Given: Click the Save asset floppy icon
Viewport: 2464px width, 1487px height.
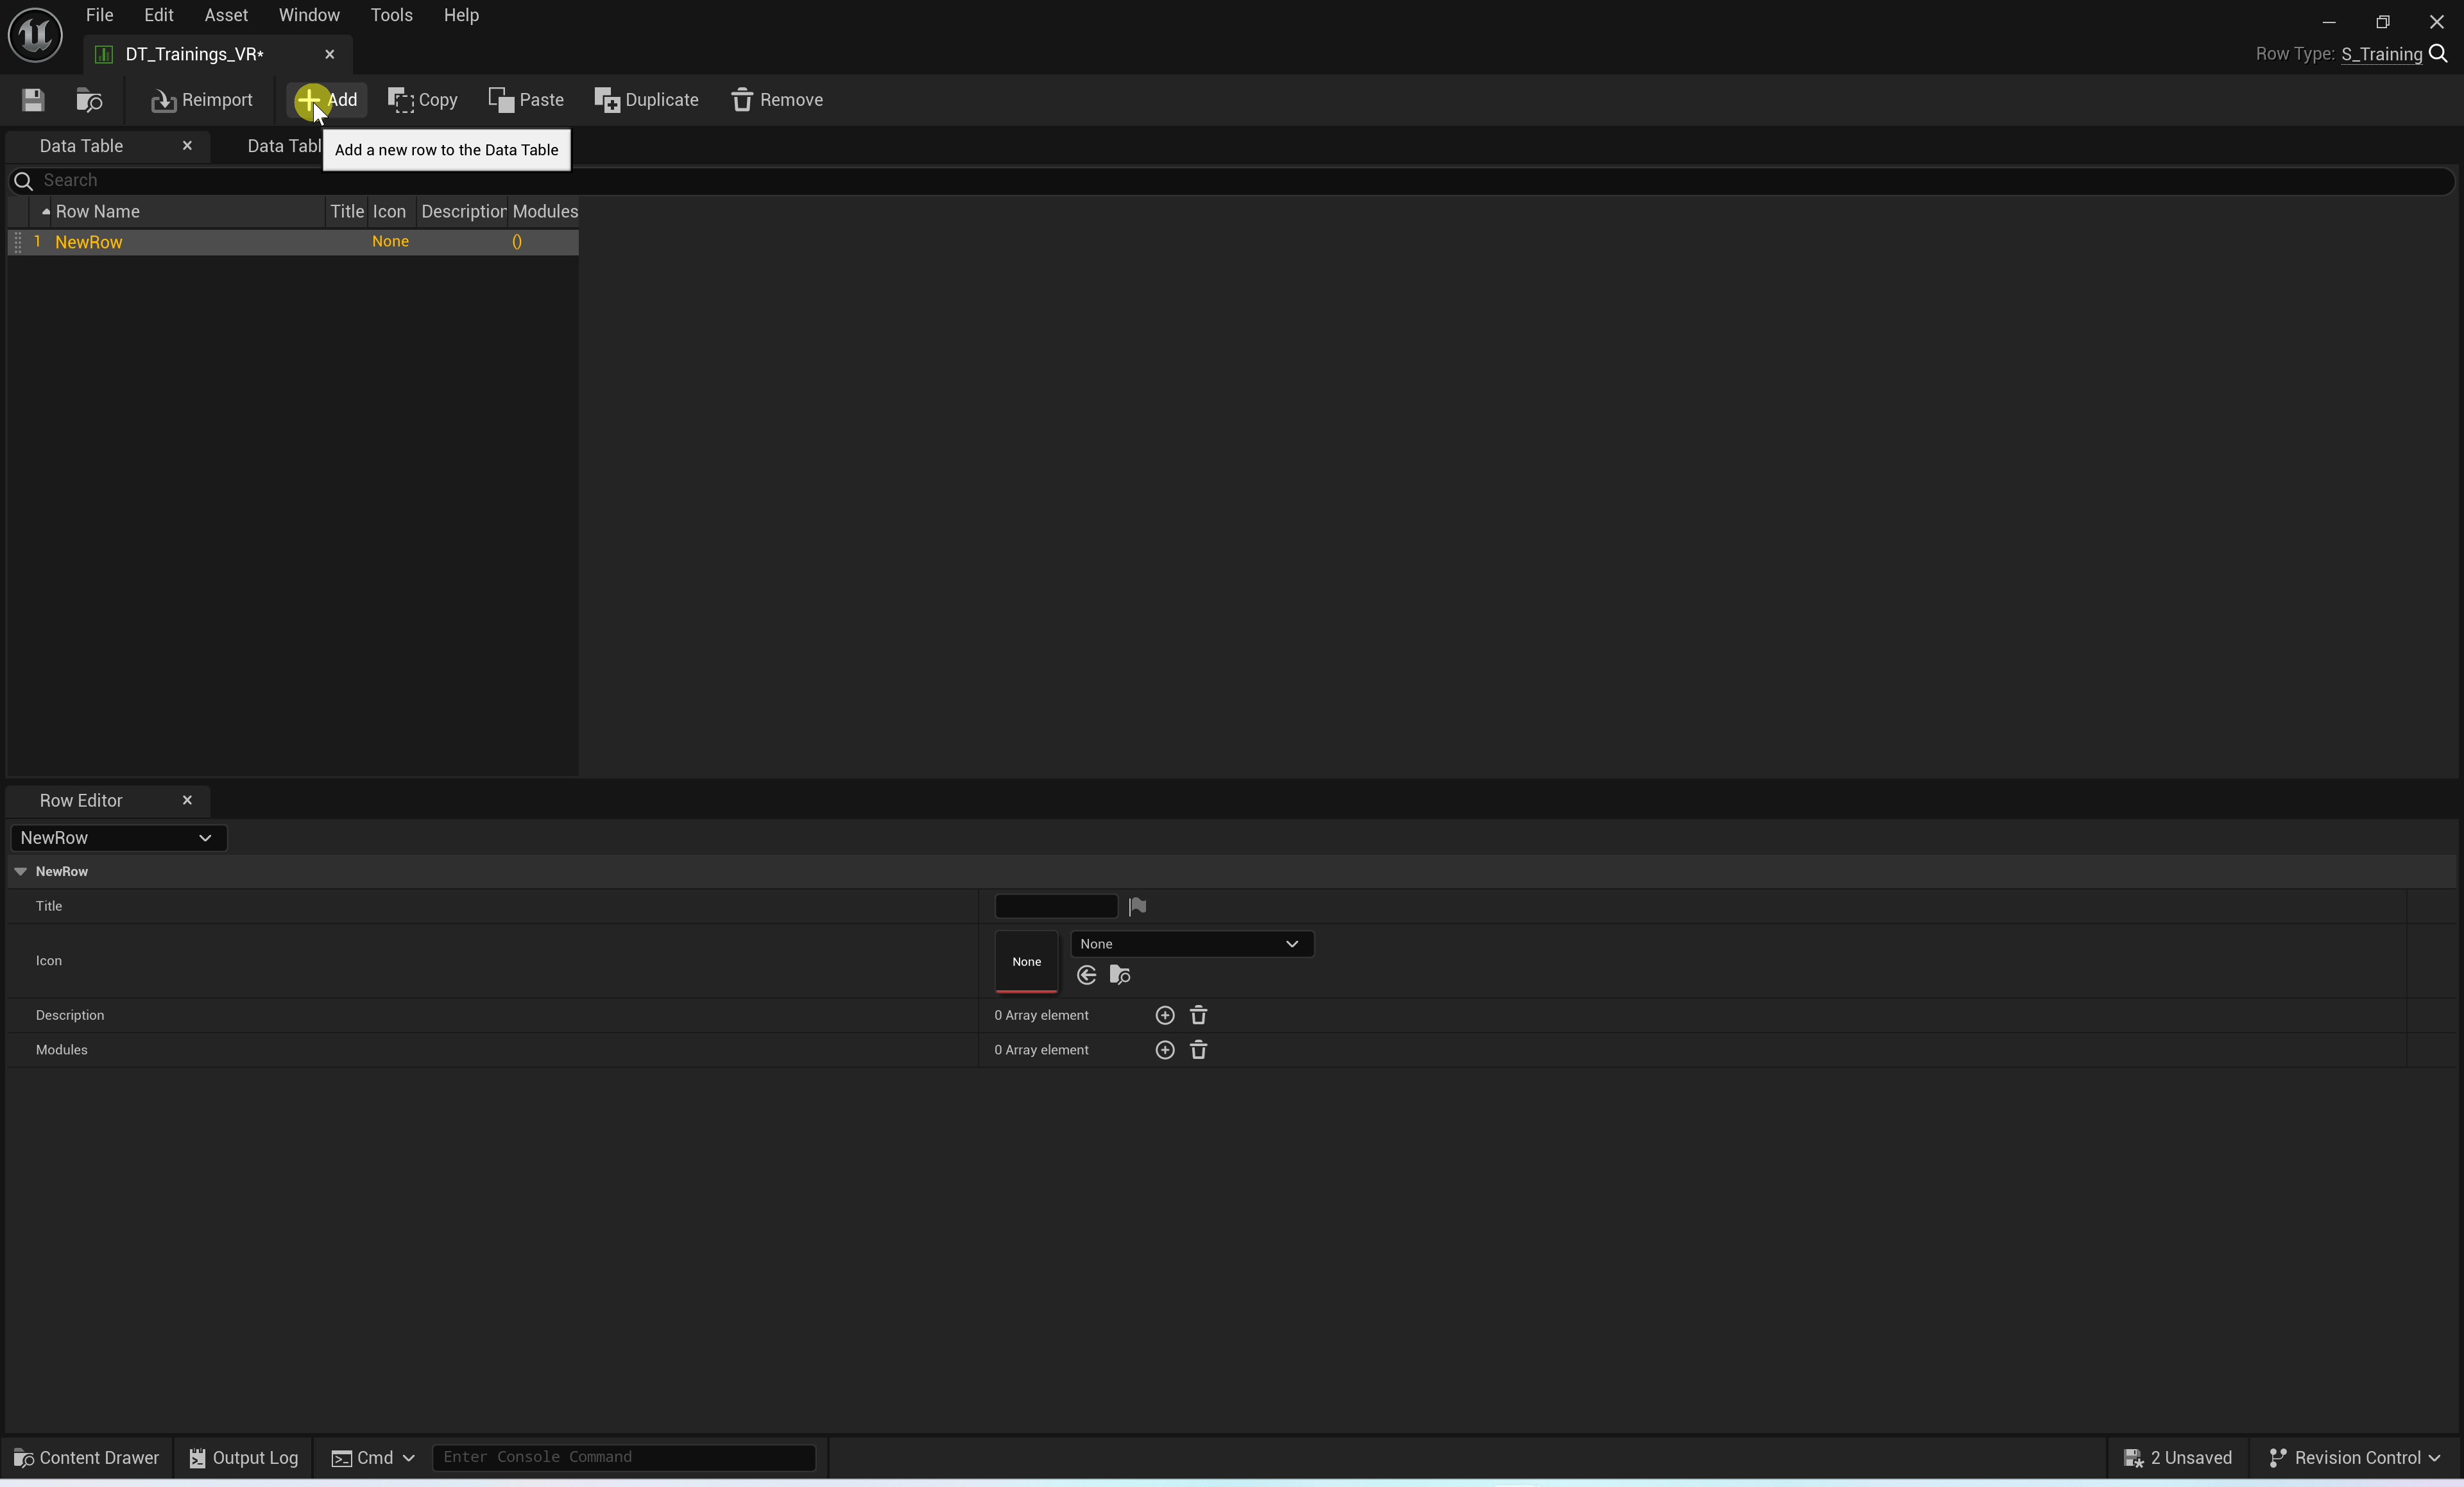Looking at the screenshot, I should click(33, 100).
